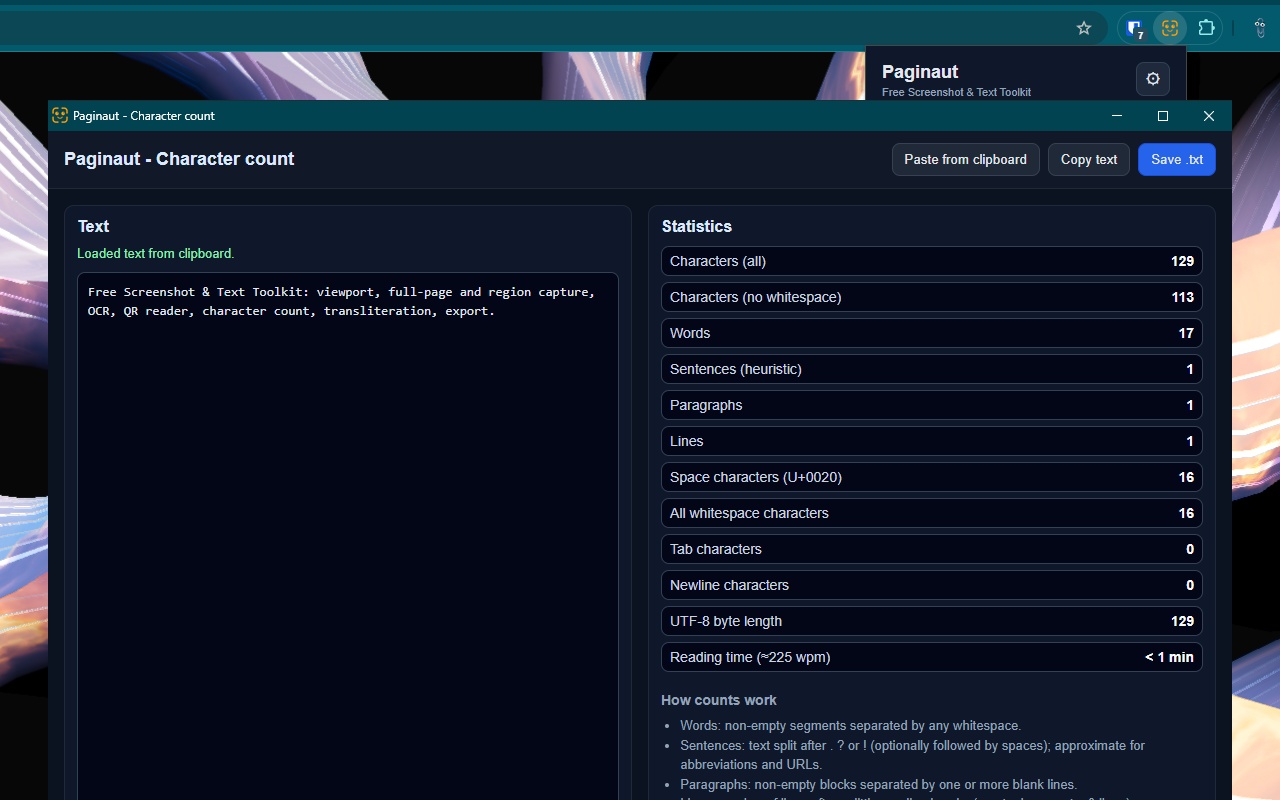Image resolution: width=1280 pixels, height=800 pixels.
Task: Bookmark page with the star icon
Action: click(x=1084, y=28)
